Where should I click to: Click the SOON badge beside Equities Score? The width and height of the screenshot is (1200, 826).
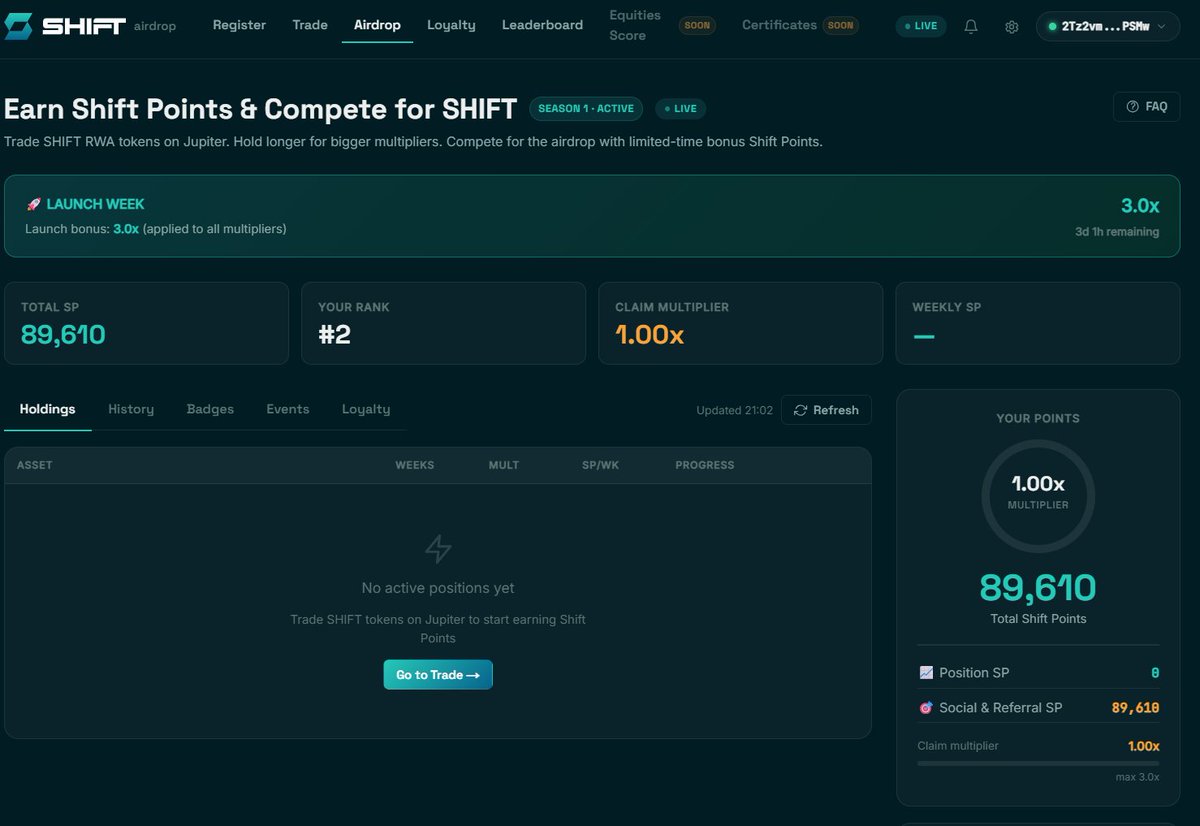click(x=697, y=25)
